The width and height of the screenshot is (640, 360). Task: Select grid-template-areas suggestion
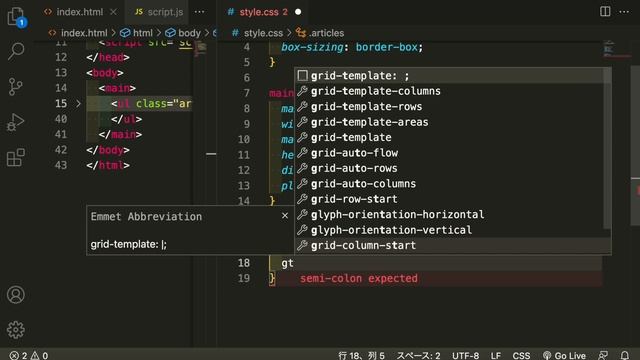tap(449, 122)
